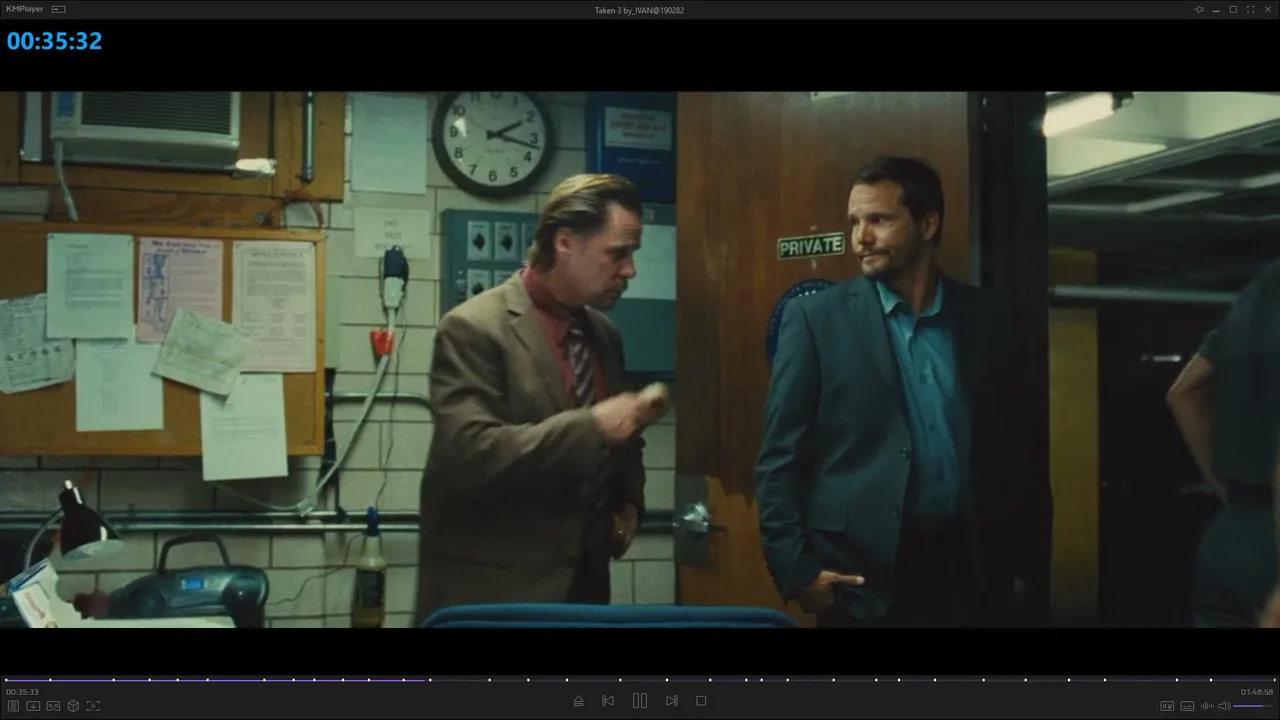Mute the volume speaker icon
Image resolution: width=1280 pixels, height=720 pixels.
[1224, 706]
